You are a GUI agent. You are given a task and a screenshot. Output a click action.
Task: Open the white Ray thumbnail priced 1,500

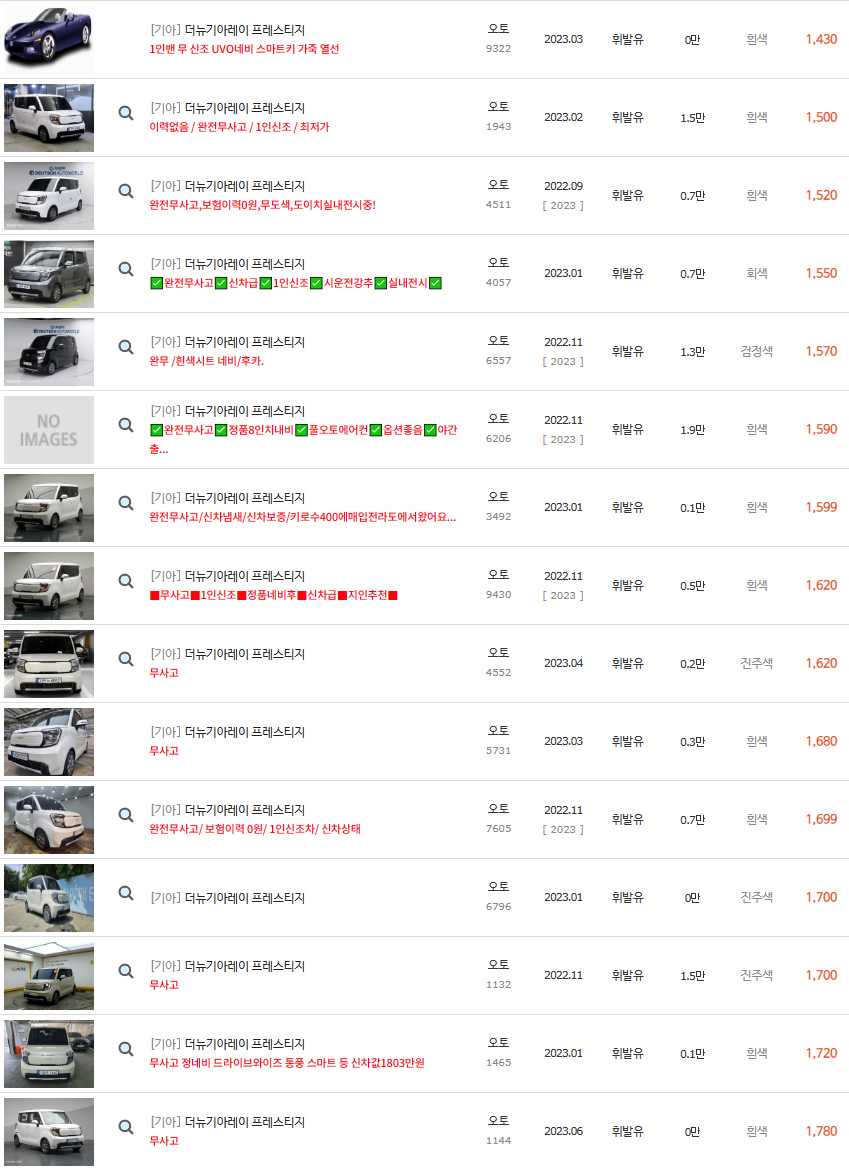click(x=49, y=118)
